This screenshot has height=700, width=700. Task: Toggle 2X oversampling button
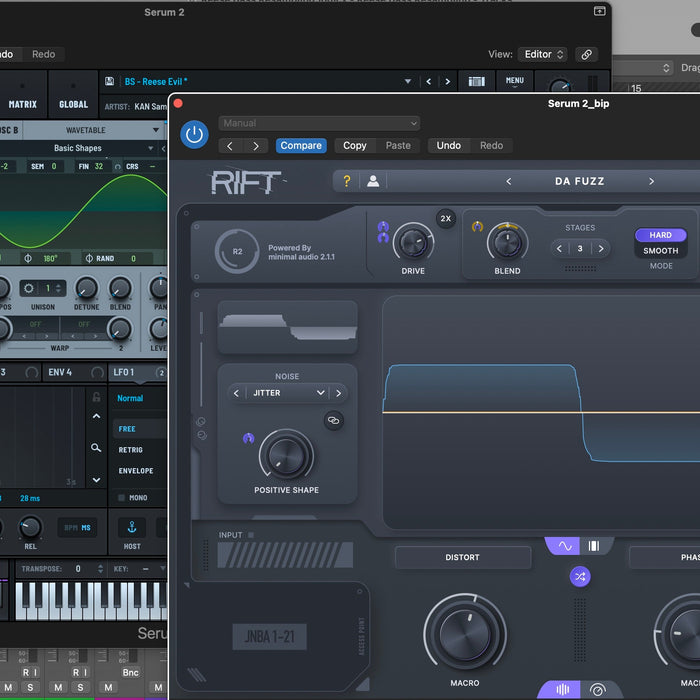[x=446, y=218]
